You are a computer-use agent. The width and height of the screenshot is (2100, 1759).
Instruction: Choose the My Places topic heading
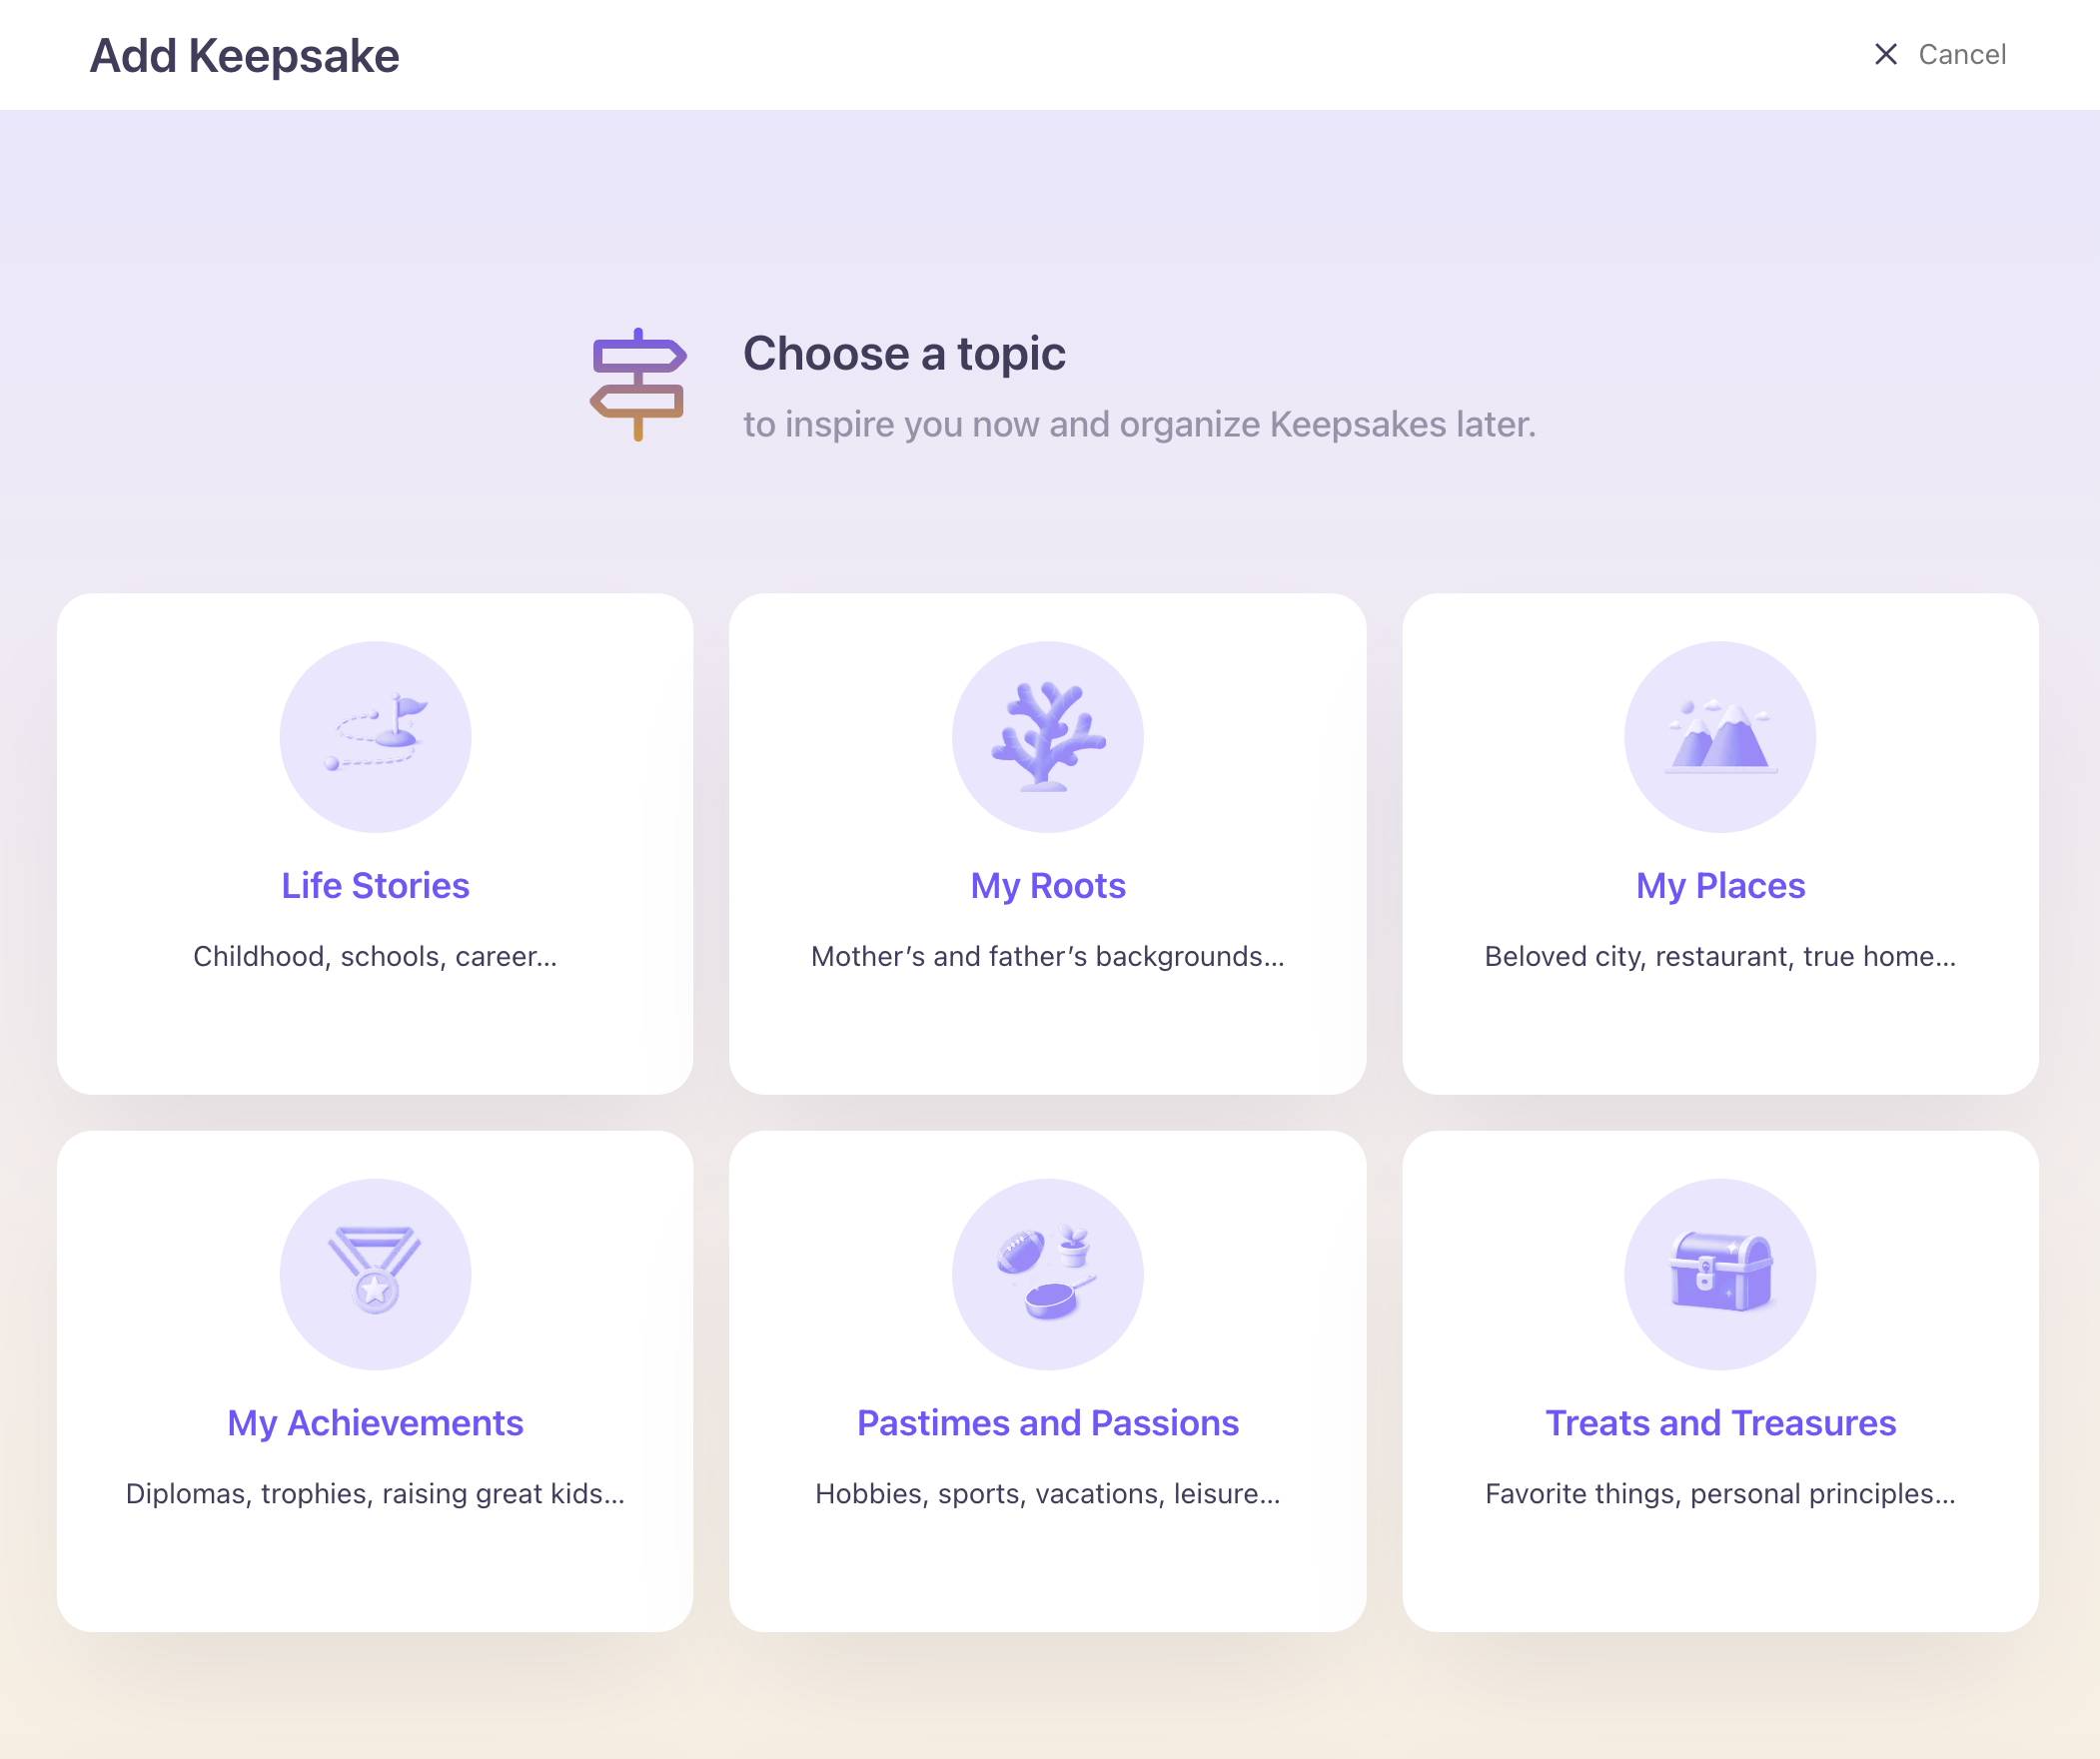pos(1719,886)
